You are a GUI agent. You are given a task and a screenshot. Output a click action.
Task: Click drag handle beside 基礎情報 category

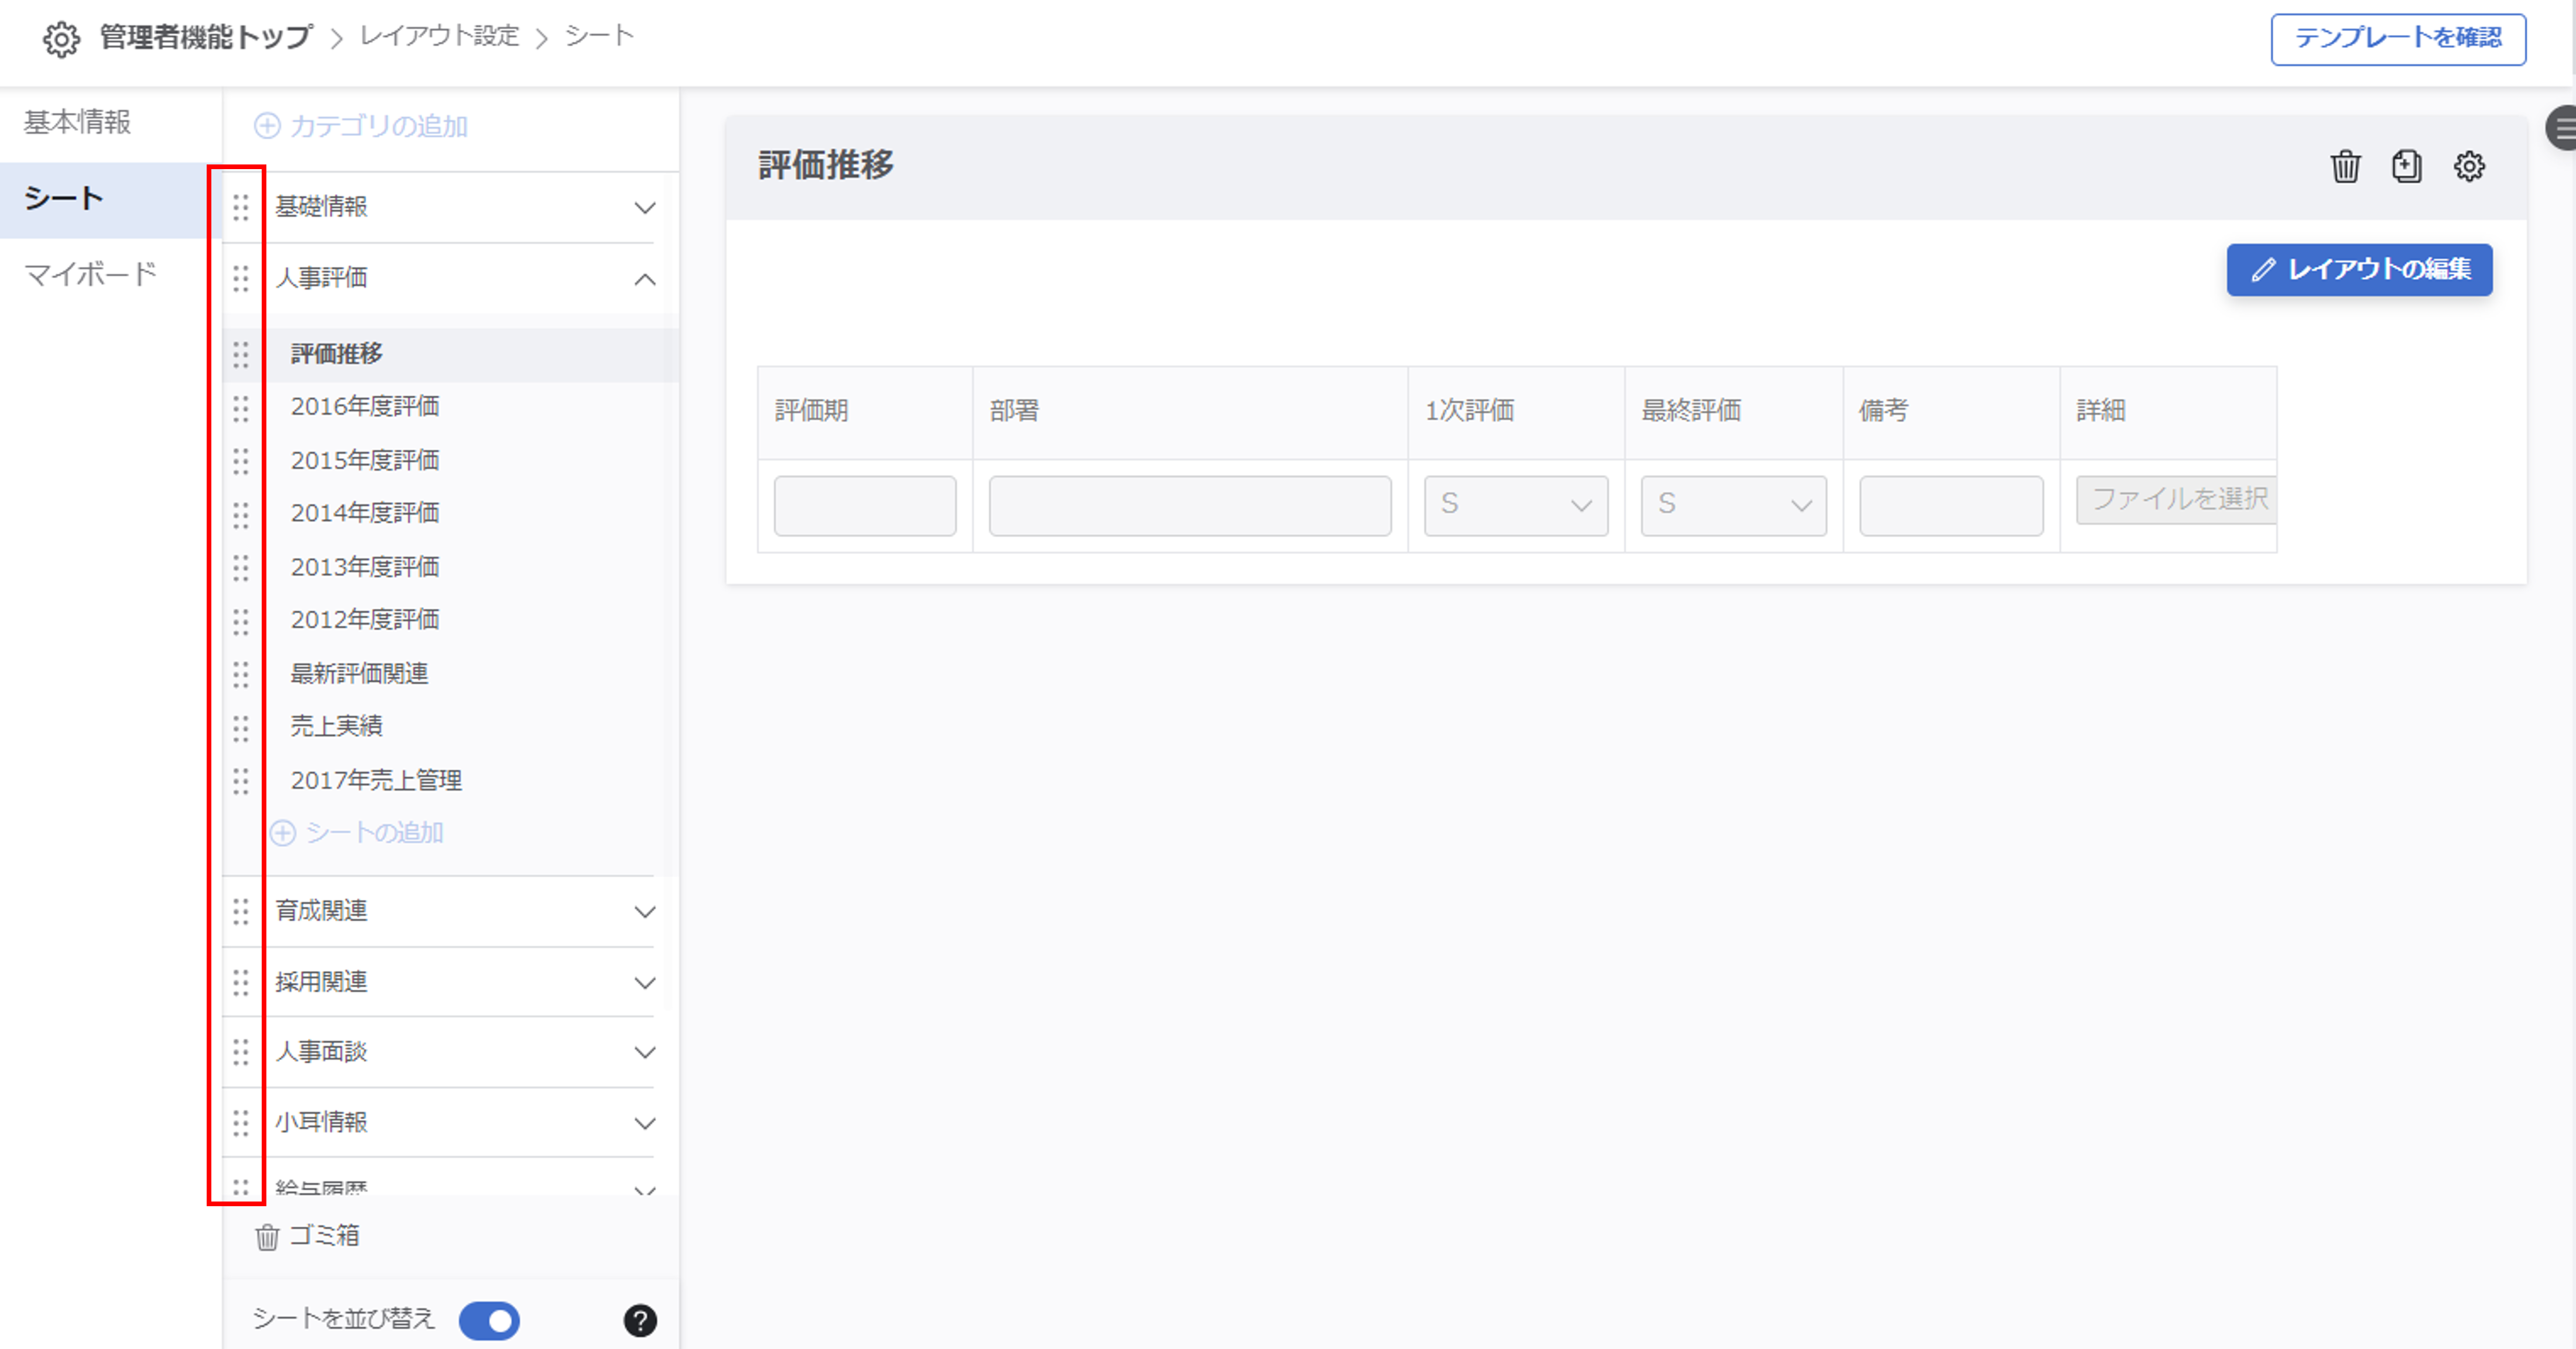coord(241,207)
